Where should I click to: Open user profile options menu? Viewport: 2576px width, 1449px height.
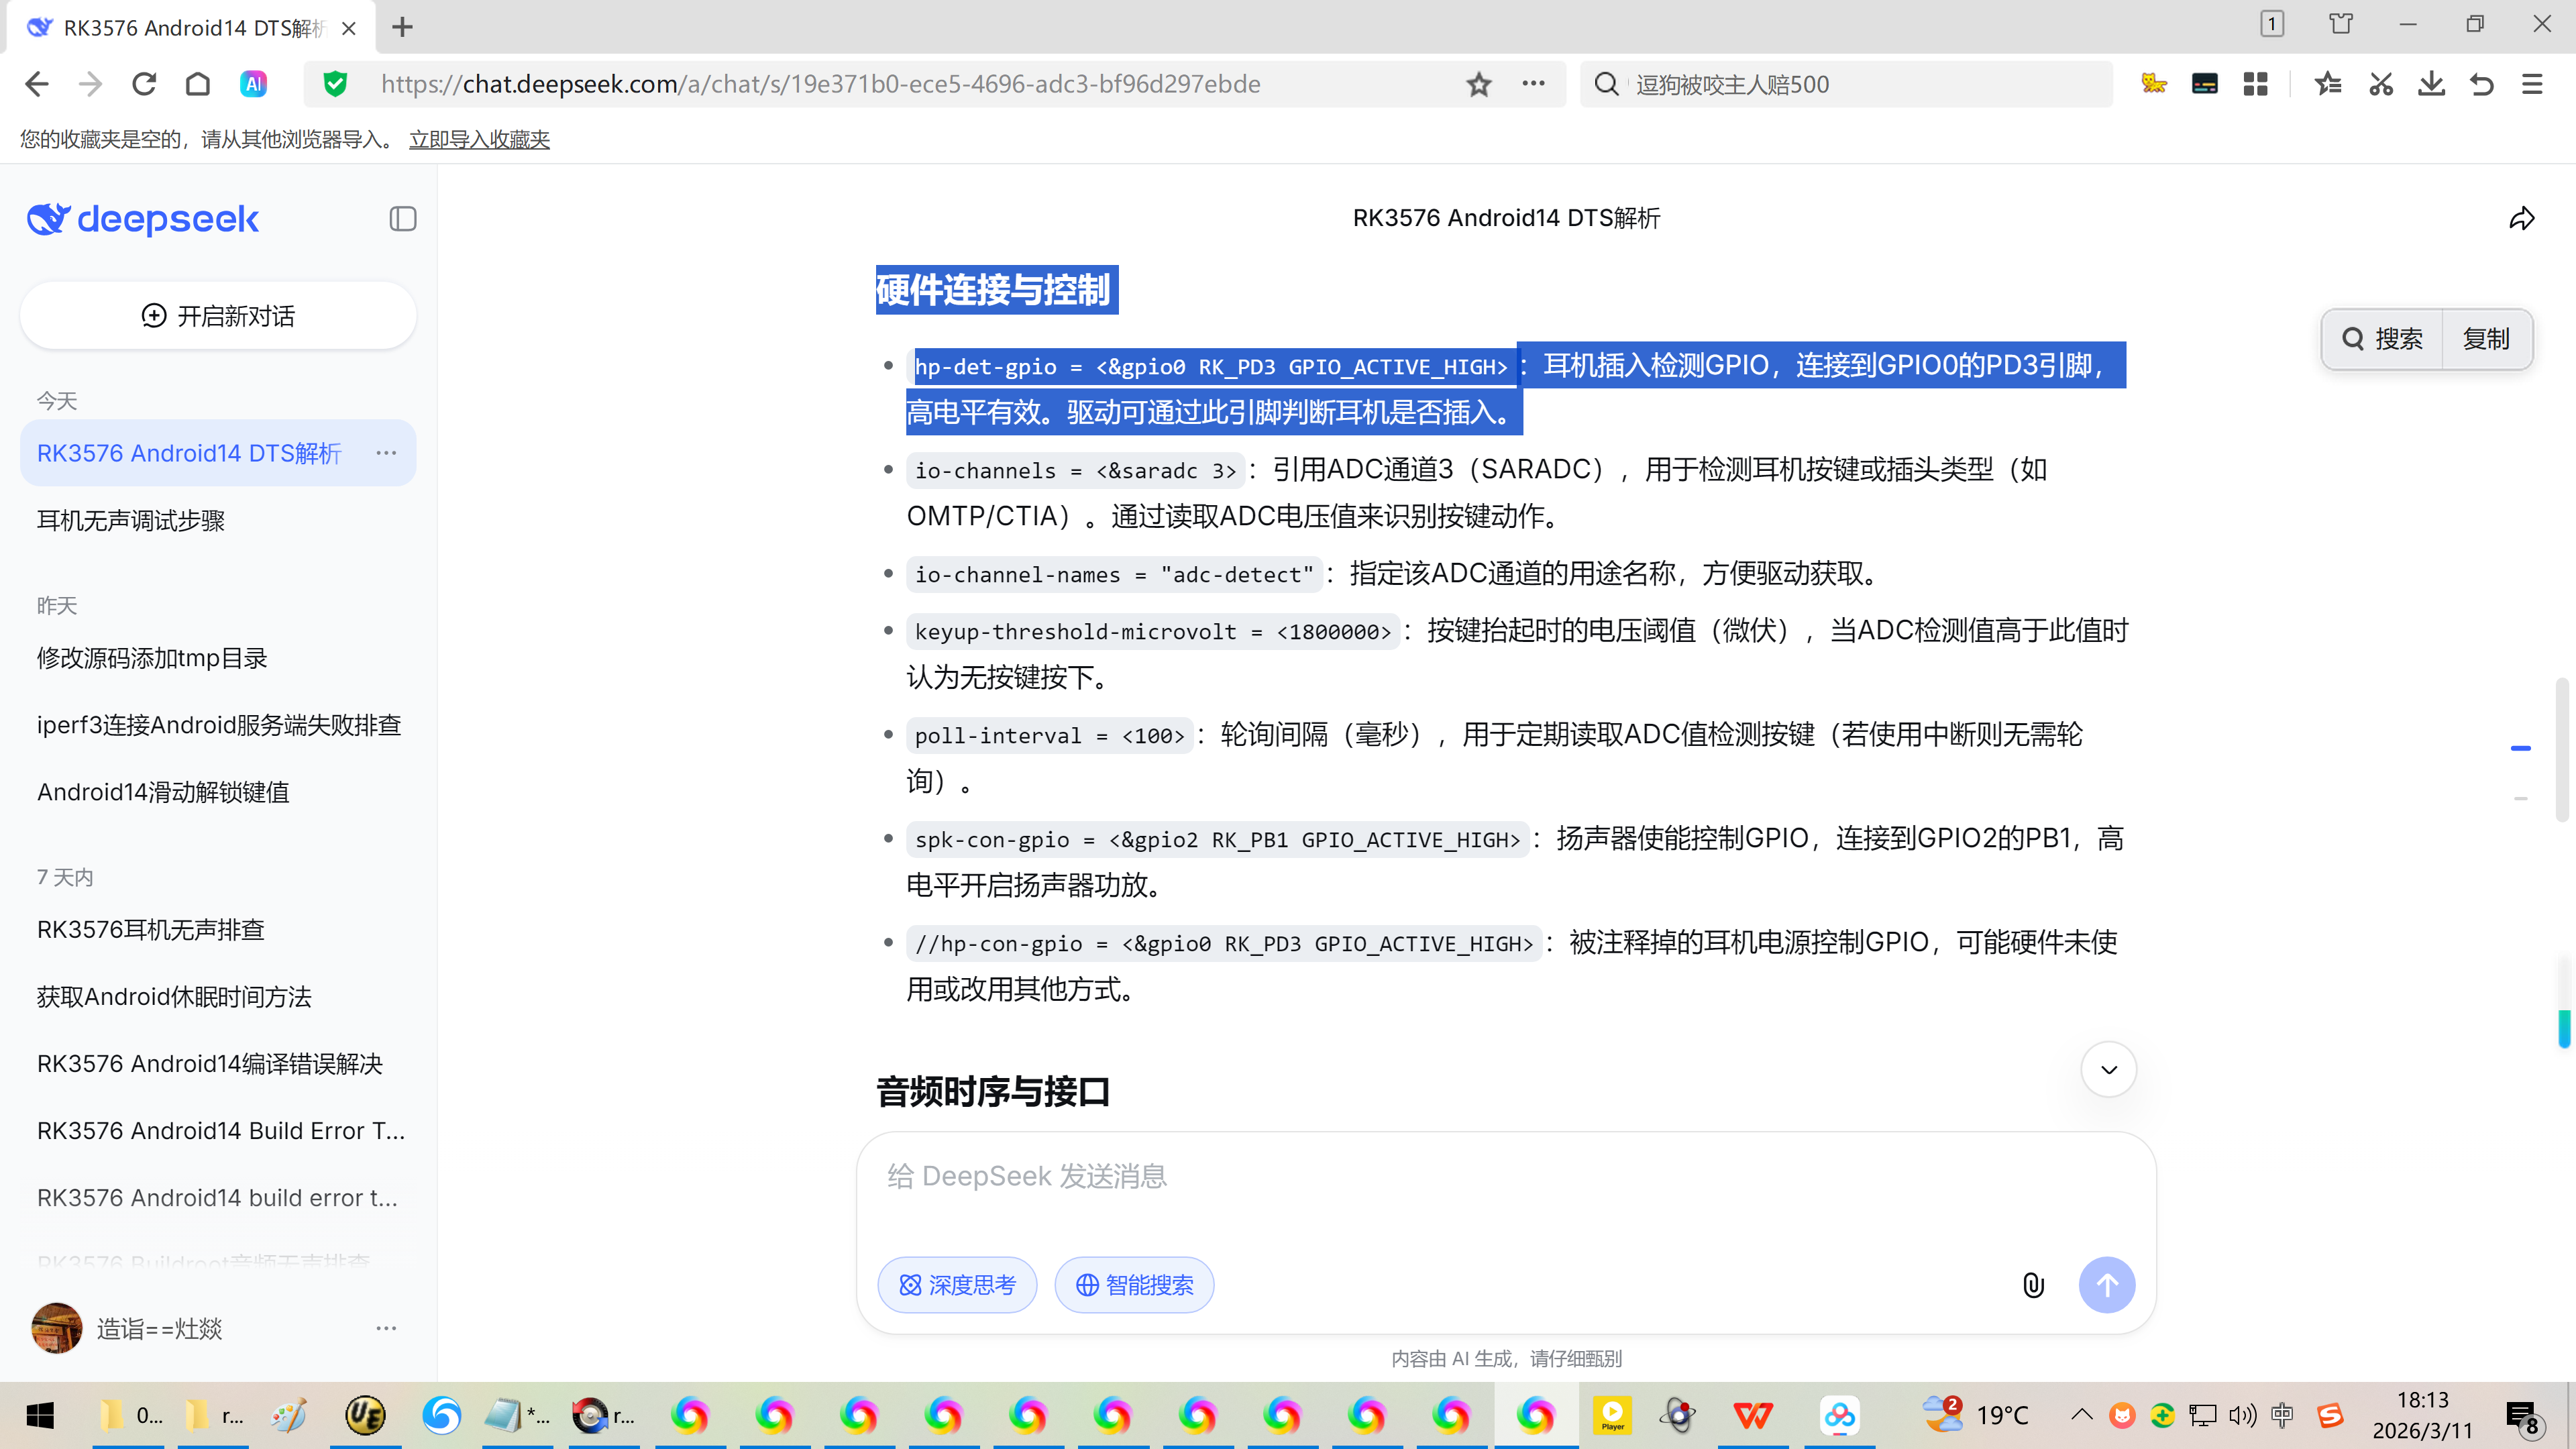(x=386, y=1328)
